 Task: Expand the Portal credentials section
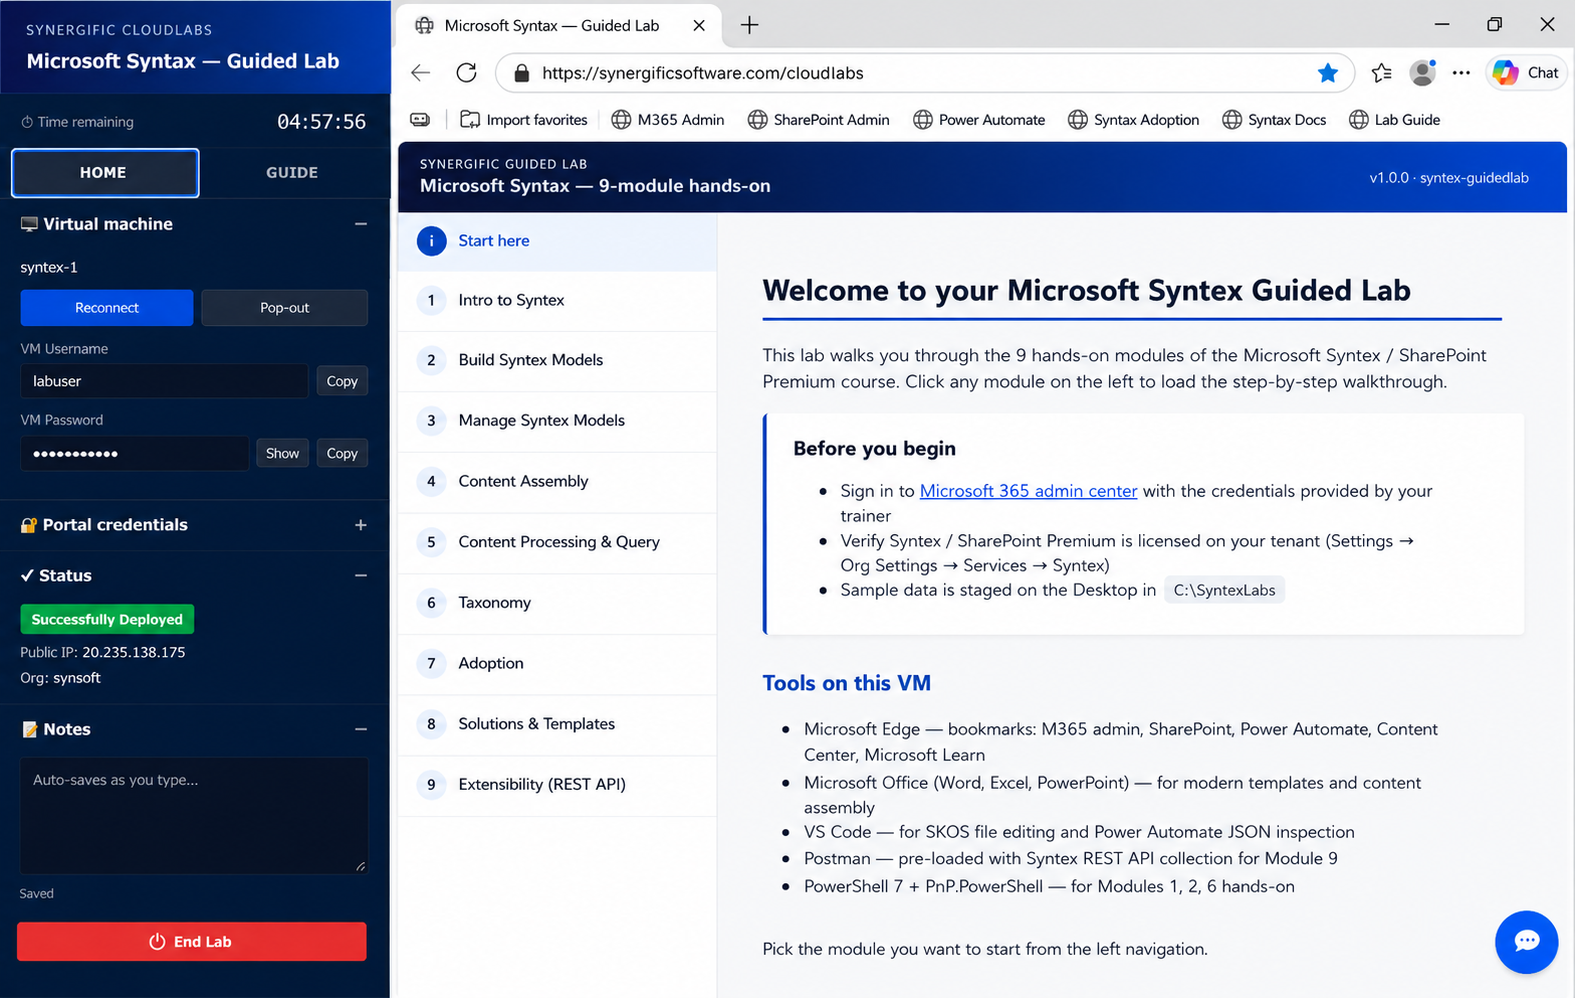361,525
